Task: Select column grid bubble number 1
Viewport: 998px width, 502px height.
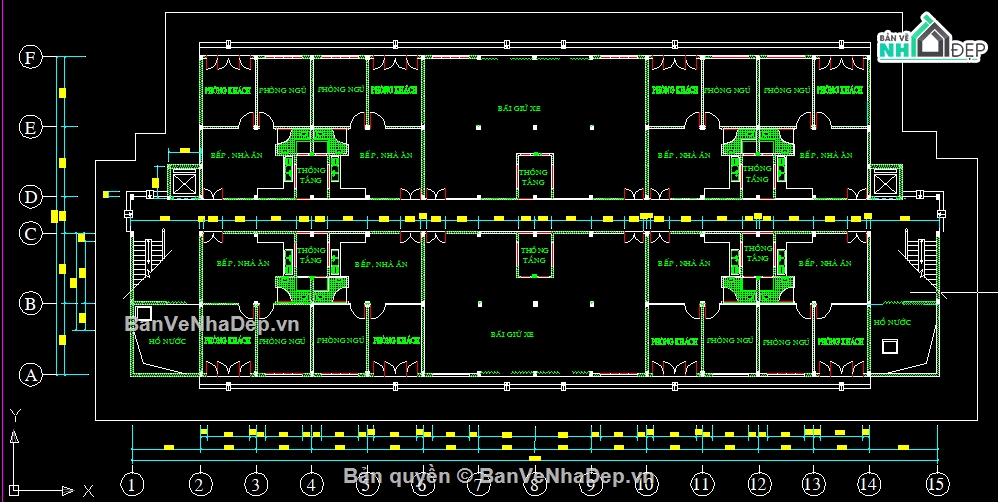Action: coord(135,483)
